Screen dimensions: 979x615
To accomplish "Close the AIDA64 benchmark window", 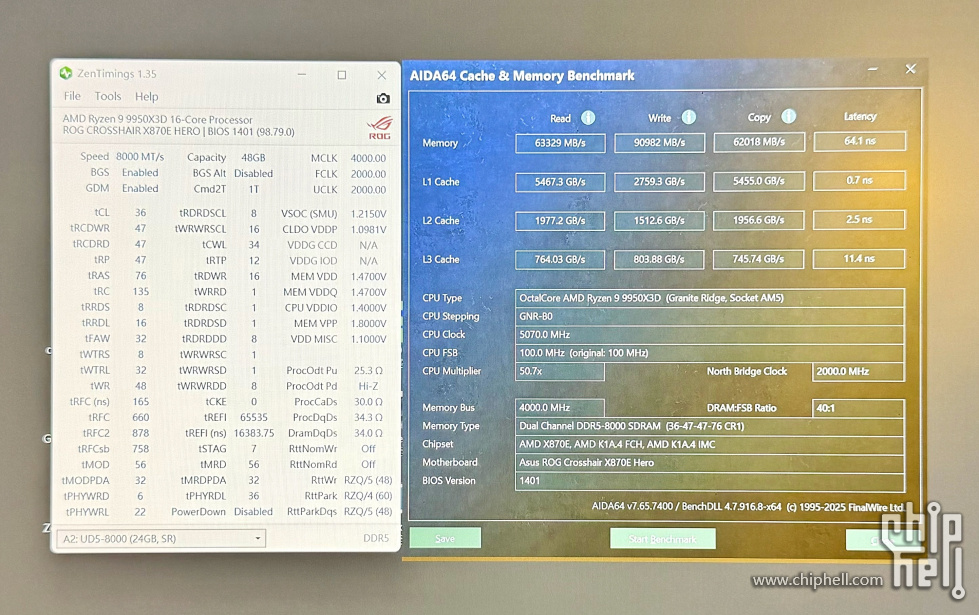I will (910, 69).
